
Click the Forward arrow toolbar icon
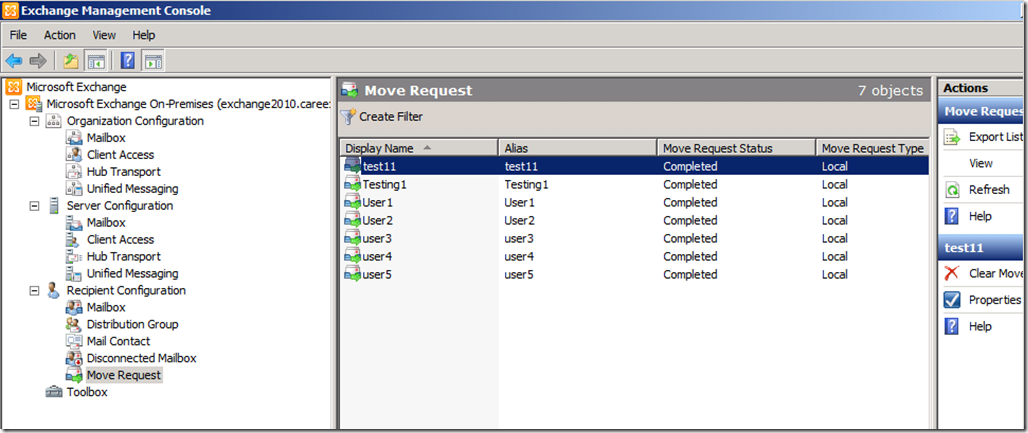[x=38, y=61]
